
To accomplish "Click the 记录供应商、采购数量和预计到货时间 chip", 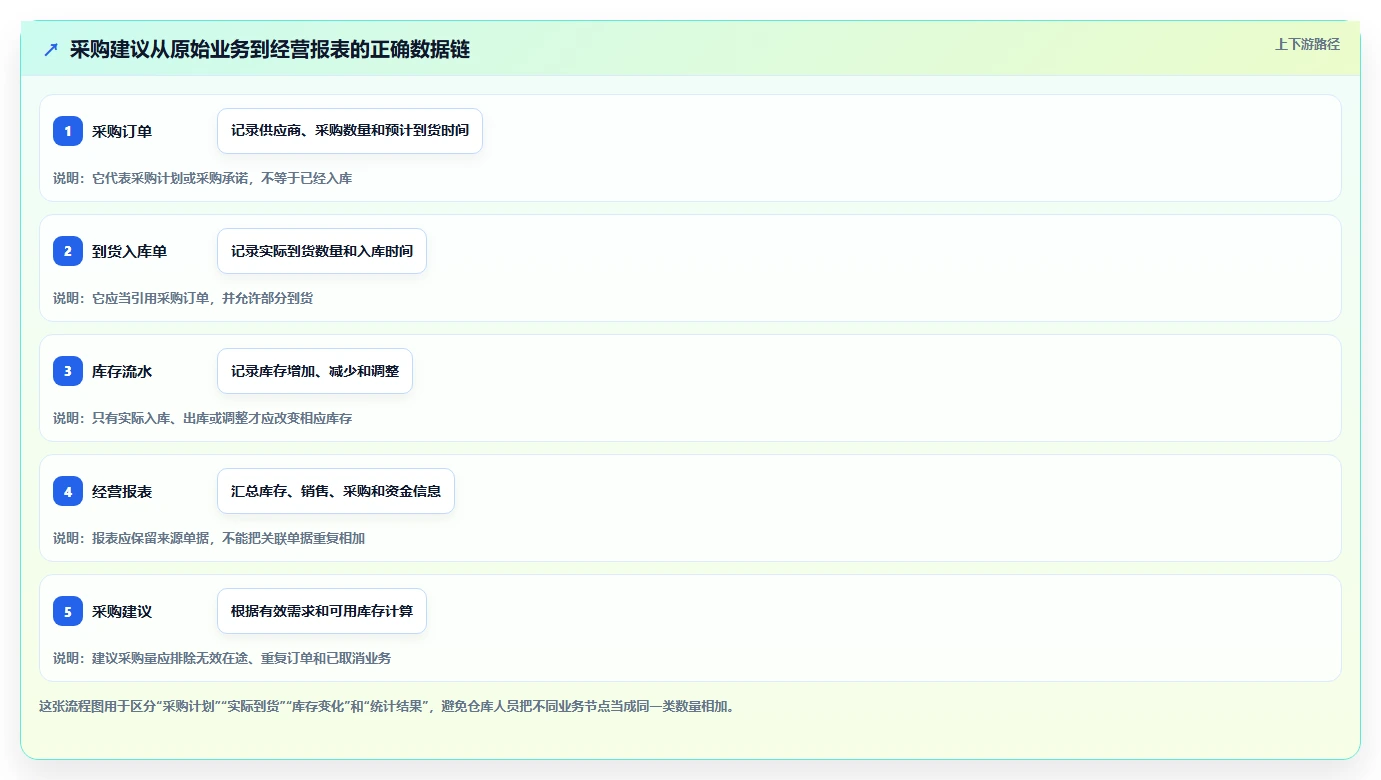I will [x=350, y=131].
